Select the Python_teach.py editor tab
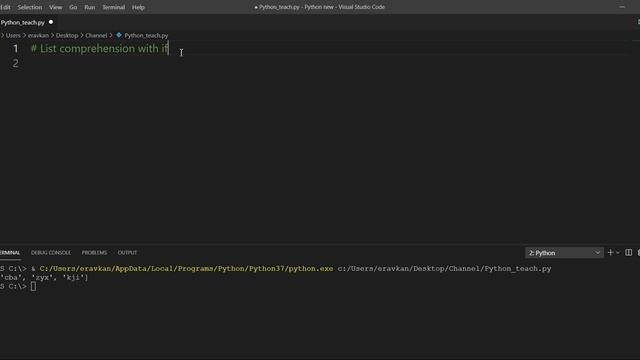This screenshot has width=640, height=360. click(22, 22)
